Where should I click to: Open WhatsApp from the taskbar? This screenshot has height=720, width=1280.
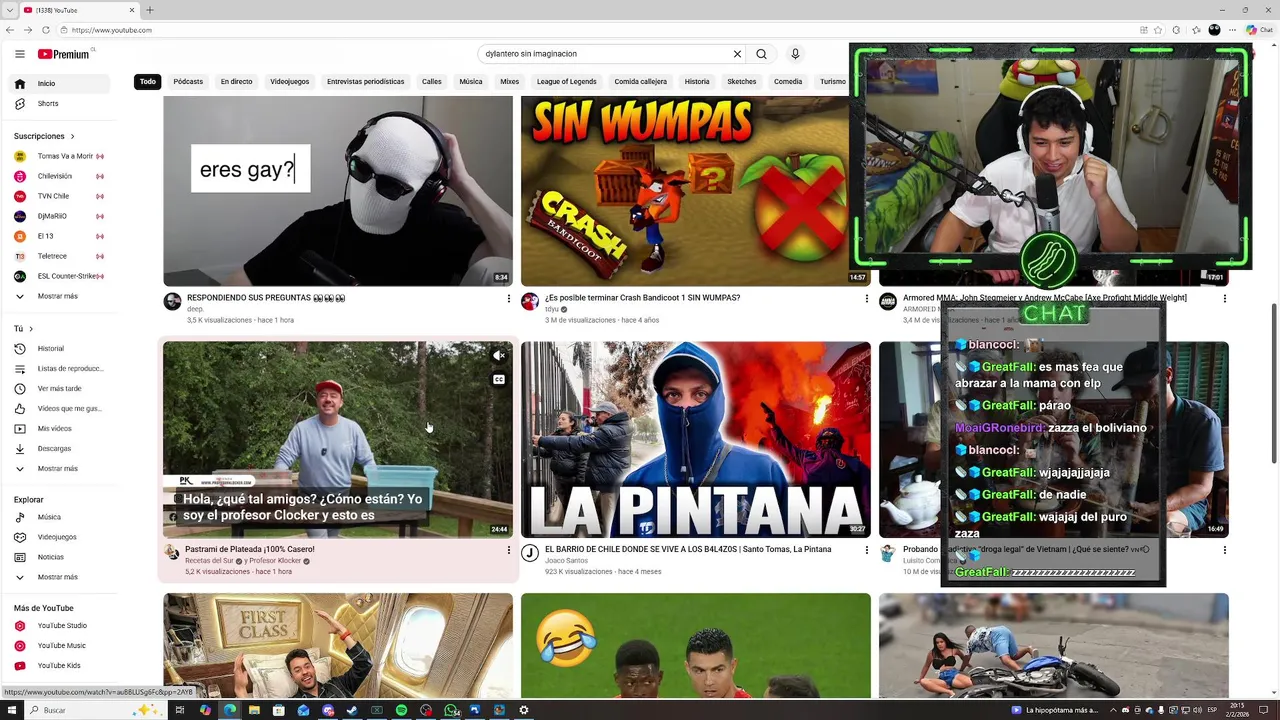point(451,710)
